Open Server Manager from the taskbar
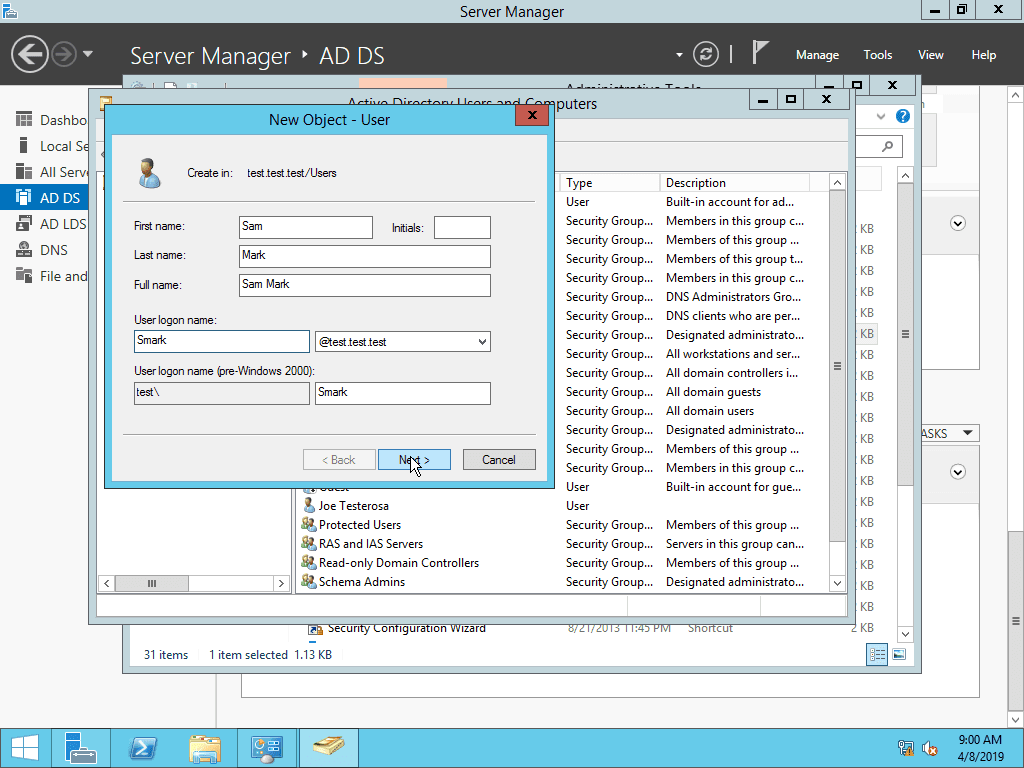This screenshot has height=768, width=1024. coord(81,748)
